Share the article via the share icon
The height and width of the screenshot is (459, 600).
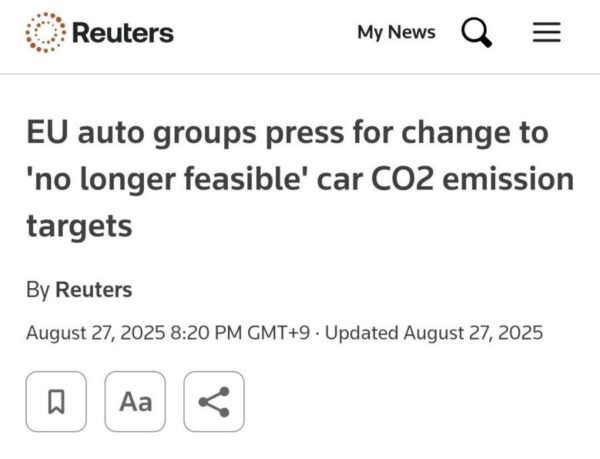pos(214,402)
